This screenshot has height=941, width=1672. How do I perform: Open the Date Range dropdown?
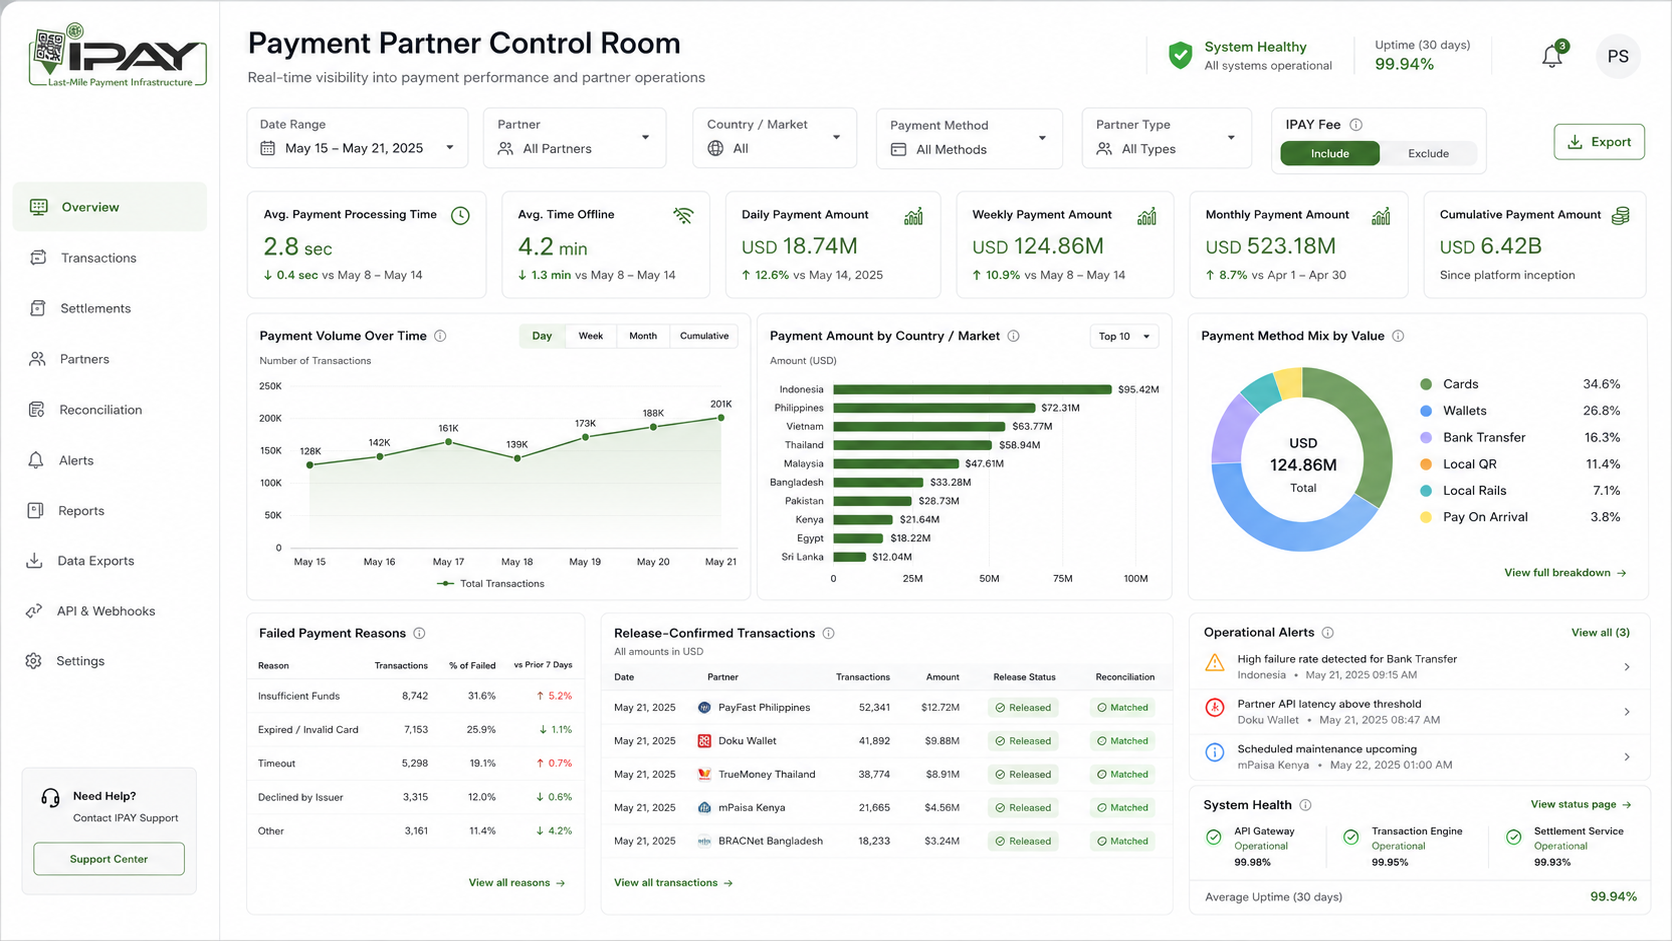[x=357, y=138]
